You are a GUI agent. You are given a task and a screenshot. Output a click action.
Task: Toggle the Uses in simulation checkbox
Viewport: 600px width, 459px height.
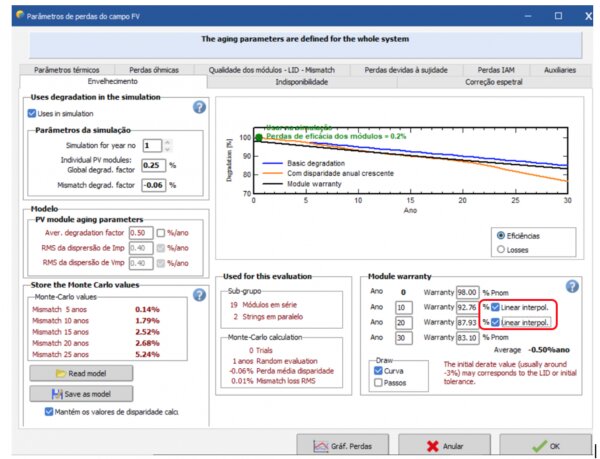tap(33, 114)
